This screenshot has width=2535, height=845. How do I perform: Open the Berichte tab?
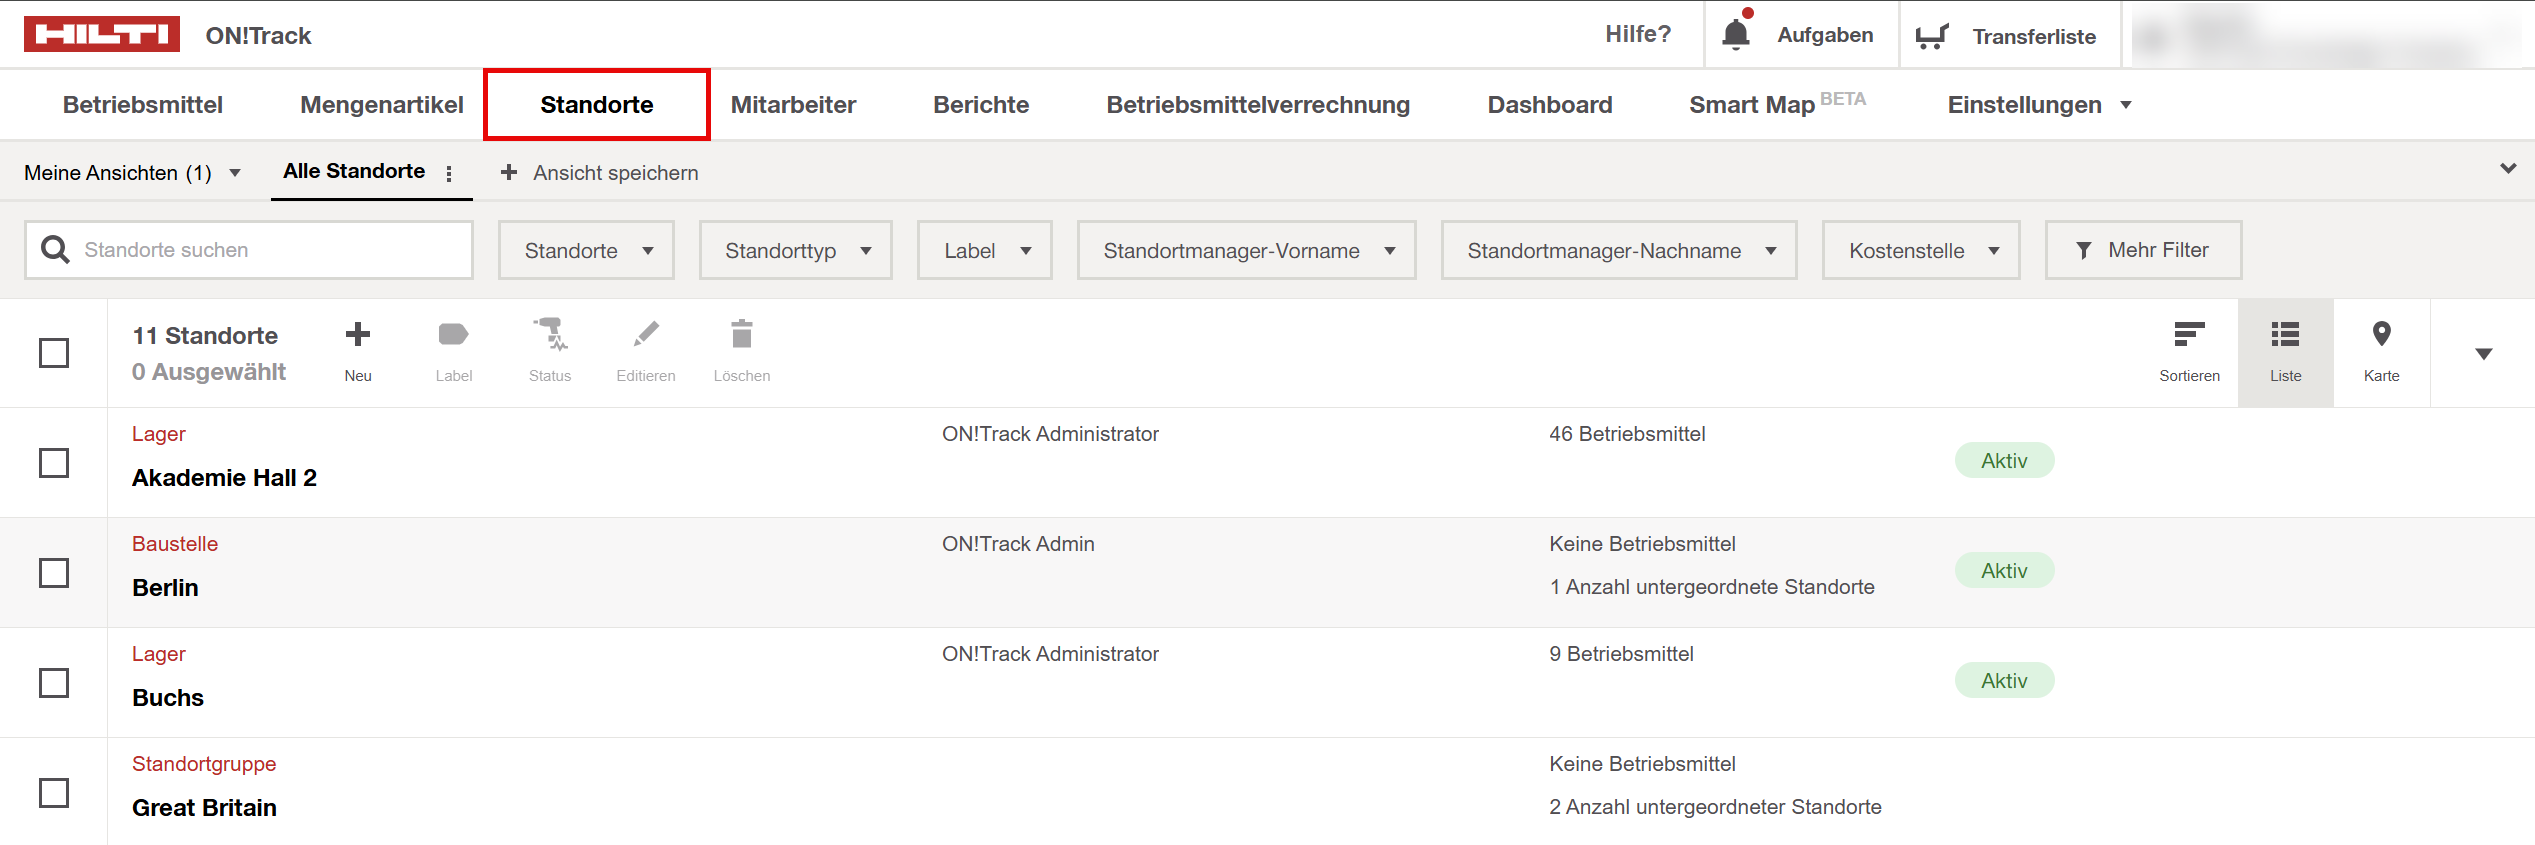click(x=980, y=105)
